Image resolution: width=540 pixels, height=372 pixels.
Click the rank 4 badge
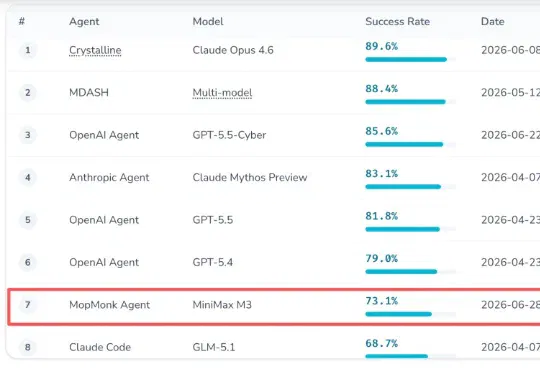[28, 177]
